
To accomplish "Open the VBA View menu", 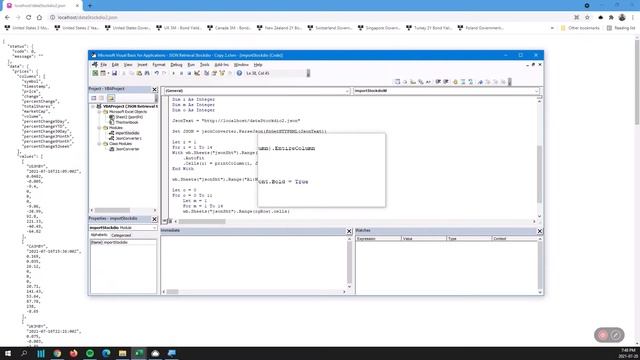I will 128,64.
